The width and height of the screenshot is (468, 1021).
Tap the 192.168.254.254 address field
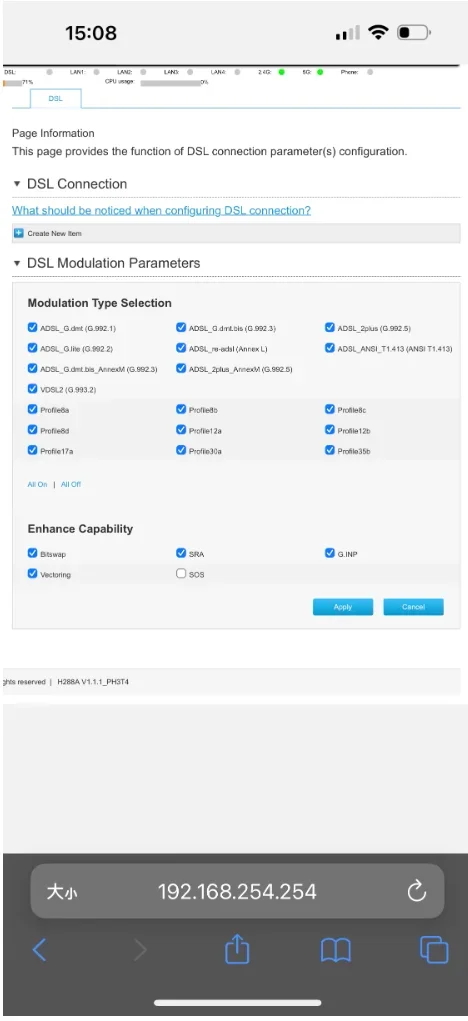[237, 891]
